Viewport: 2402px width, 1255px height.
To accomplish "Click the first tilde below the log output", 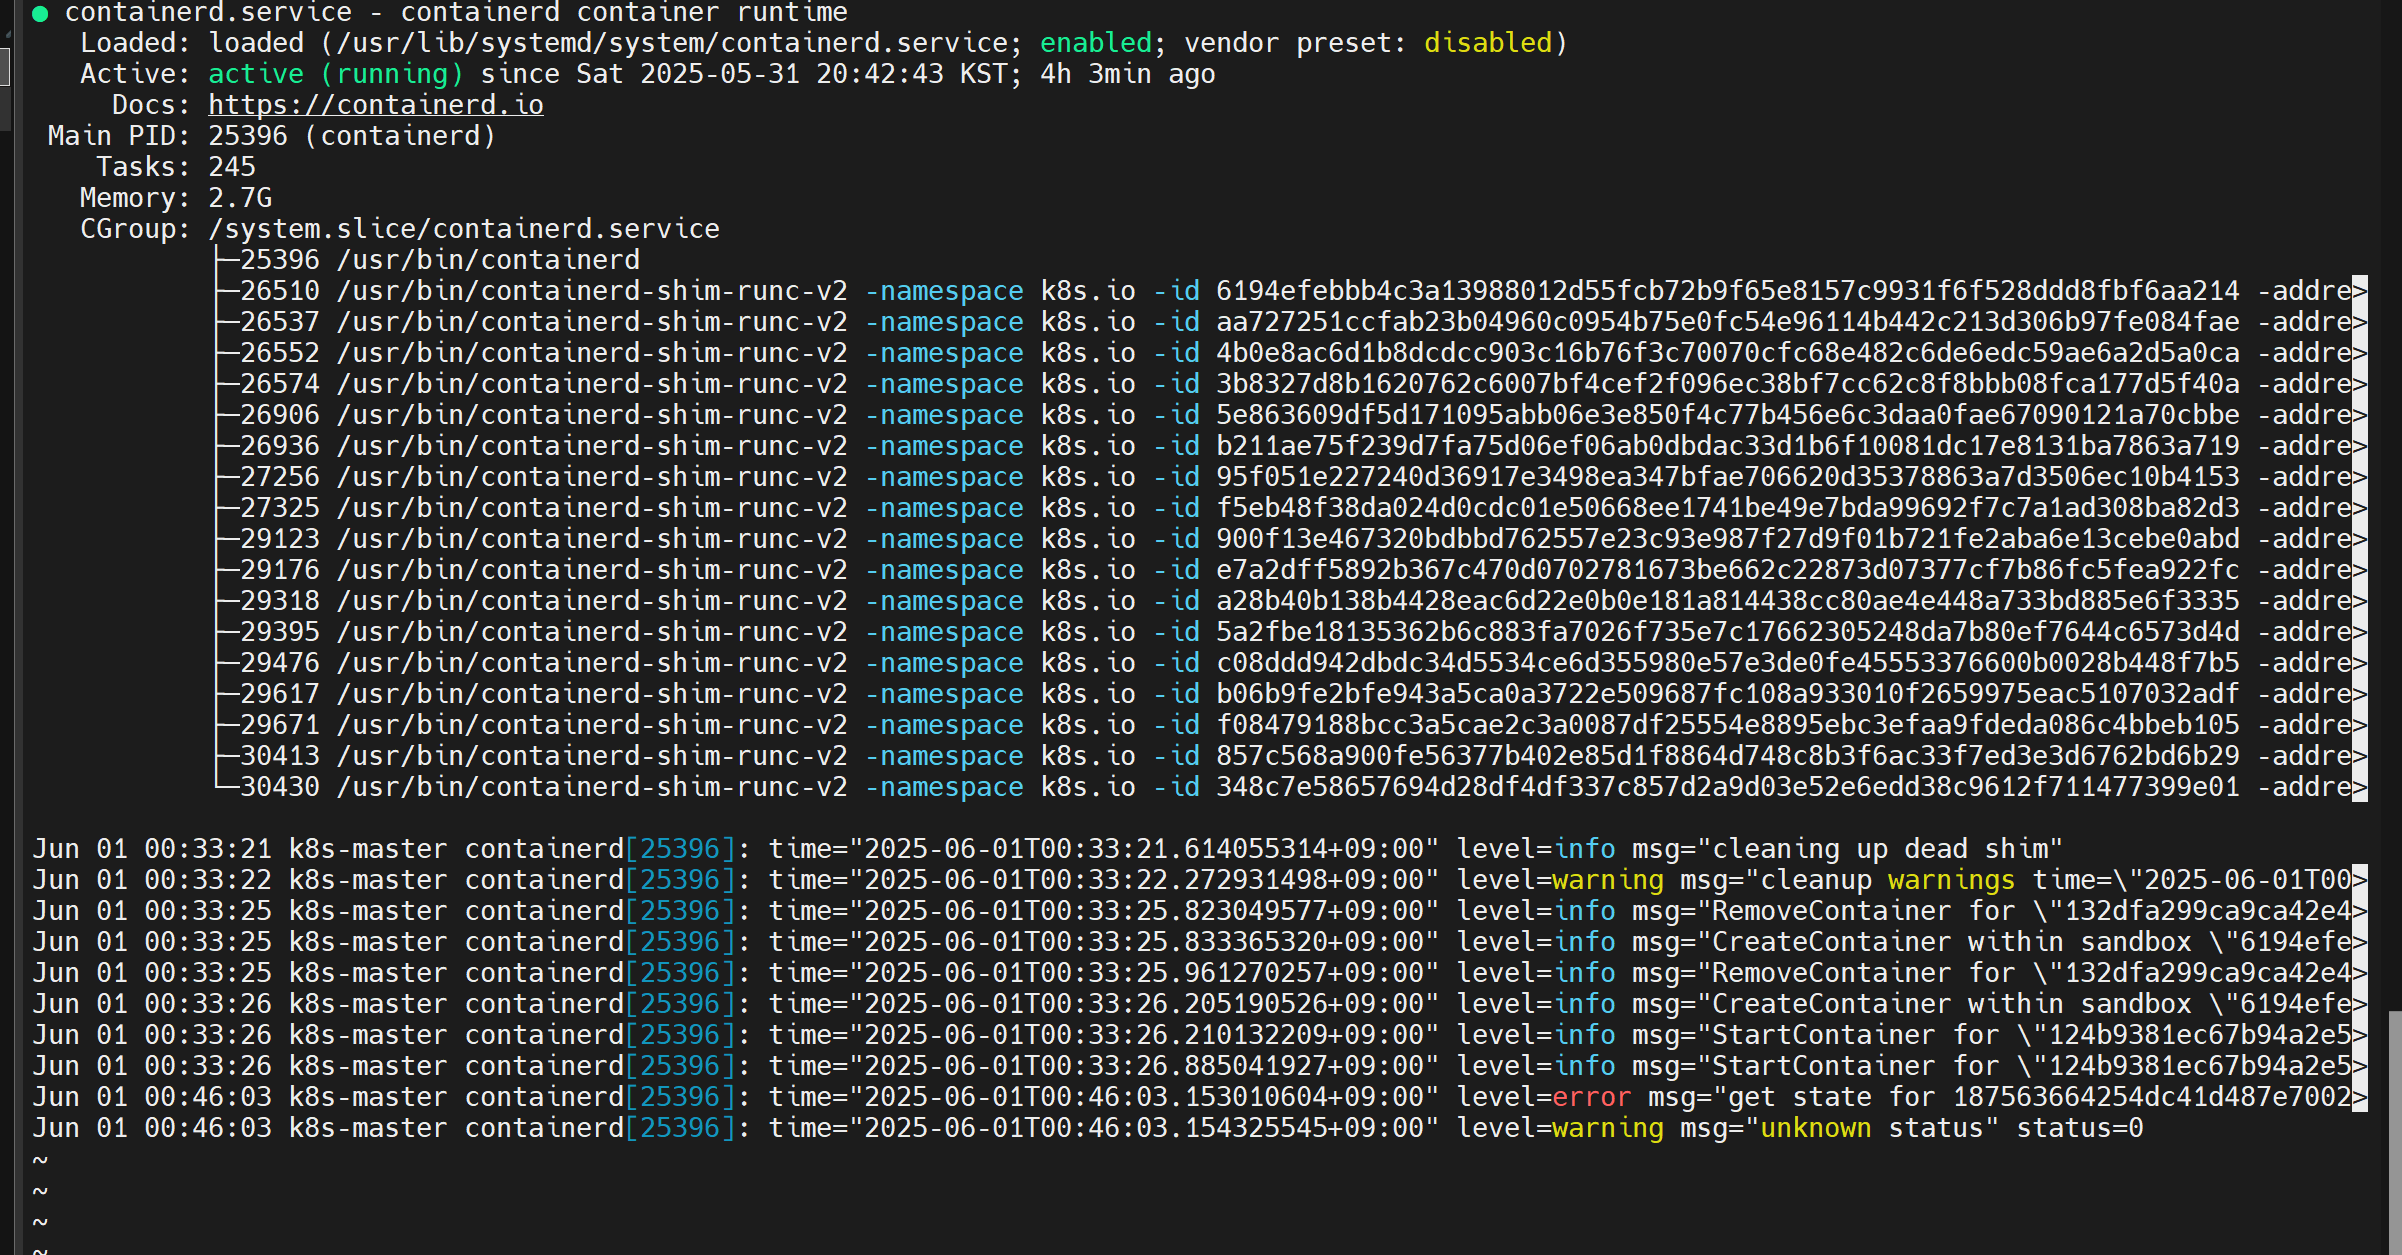I will coord(40,1160).
